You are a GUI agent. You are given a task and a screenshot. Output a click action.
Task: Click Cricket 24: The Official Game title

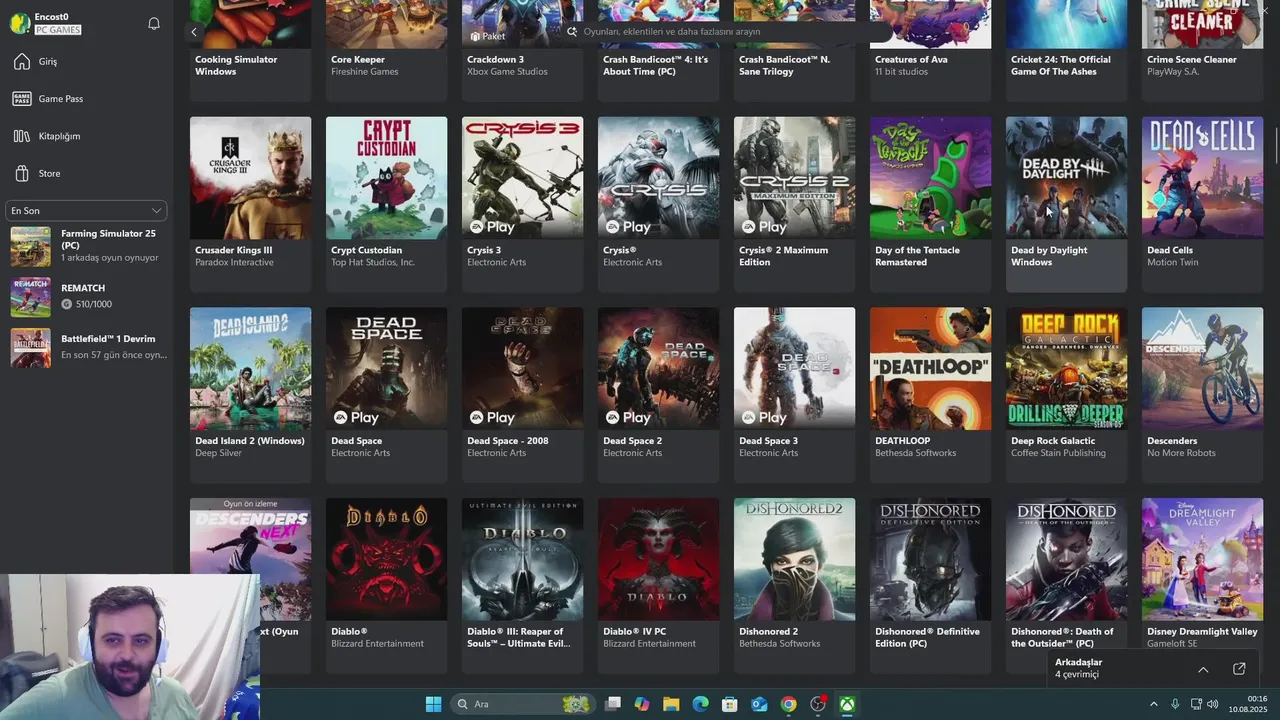click(1061, 66)
